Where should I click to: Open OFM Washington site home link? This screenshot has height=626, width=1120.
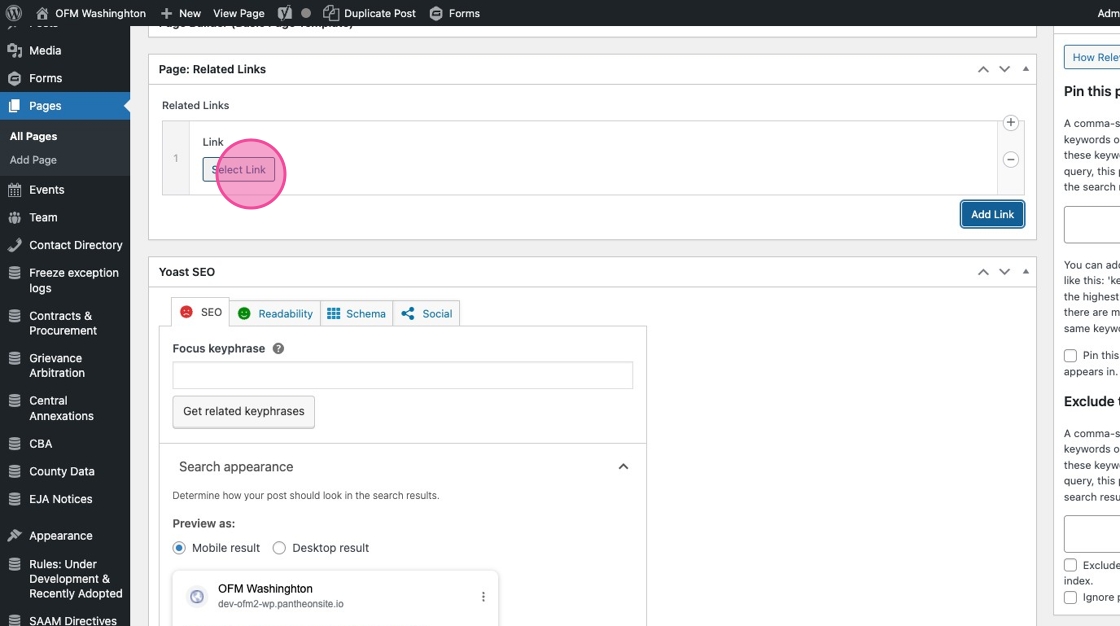91,13
